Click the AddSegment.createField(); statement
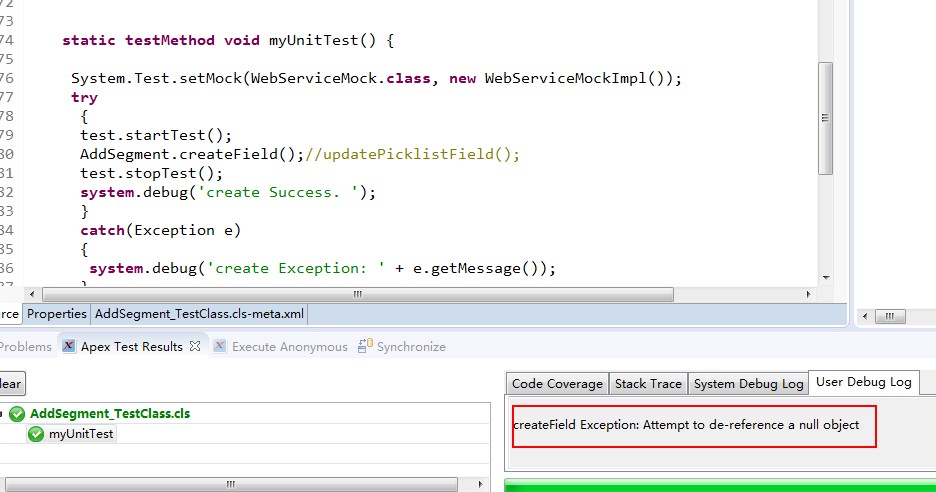Screen dimensions: 936x492 (192, 155)
